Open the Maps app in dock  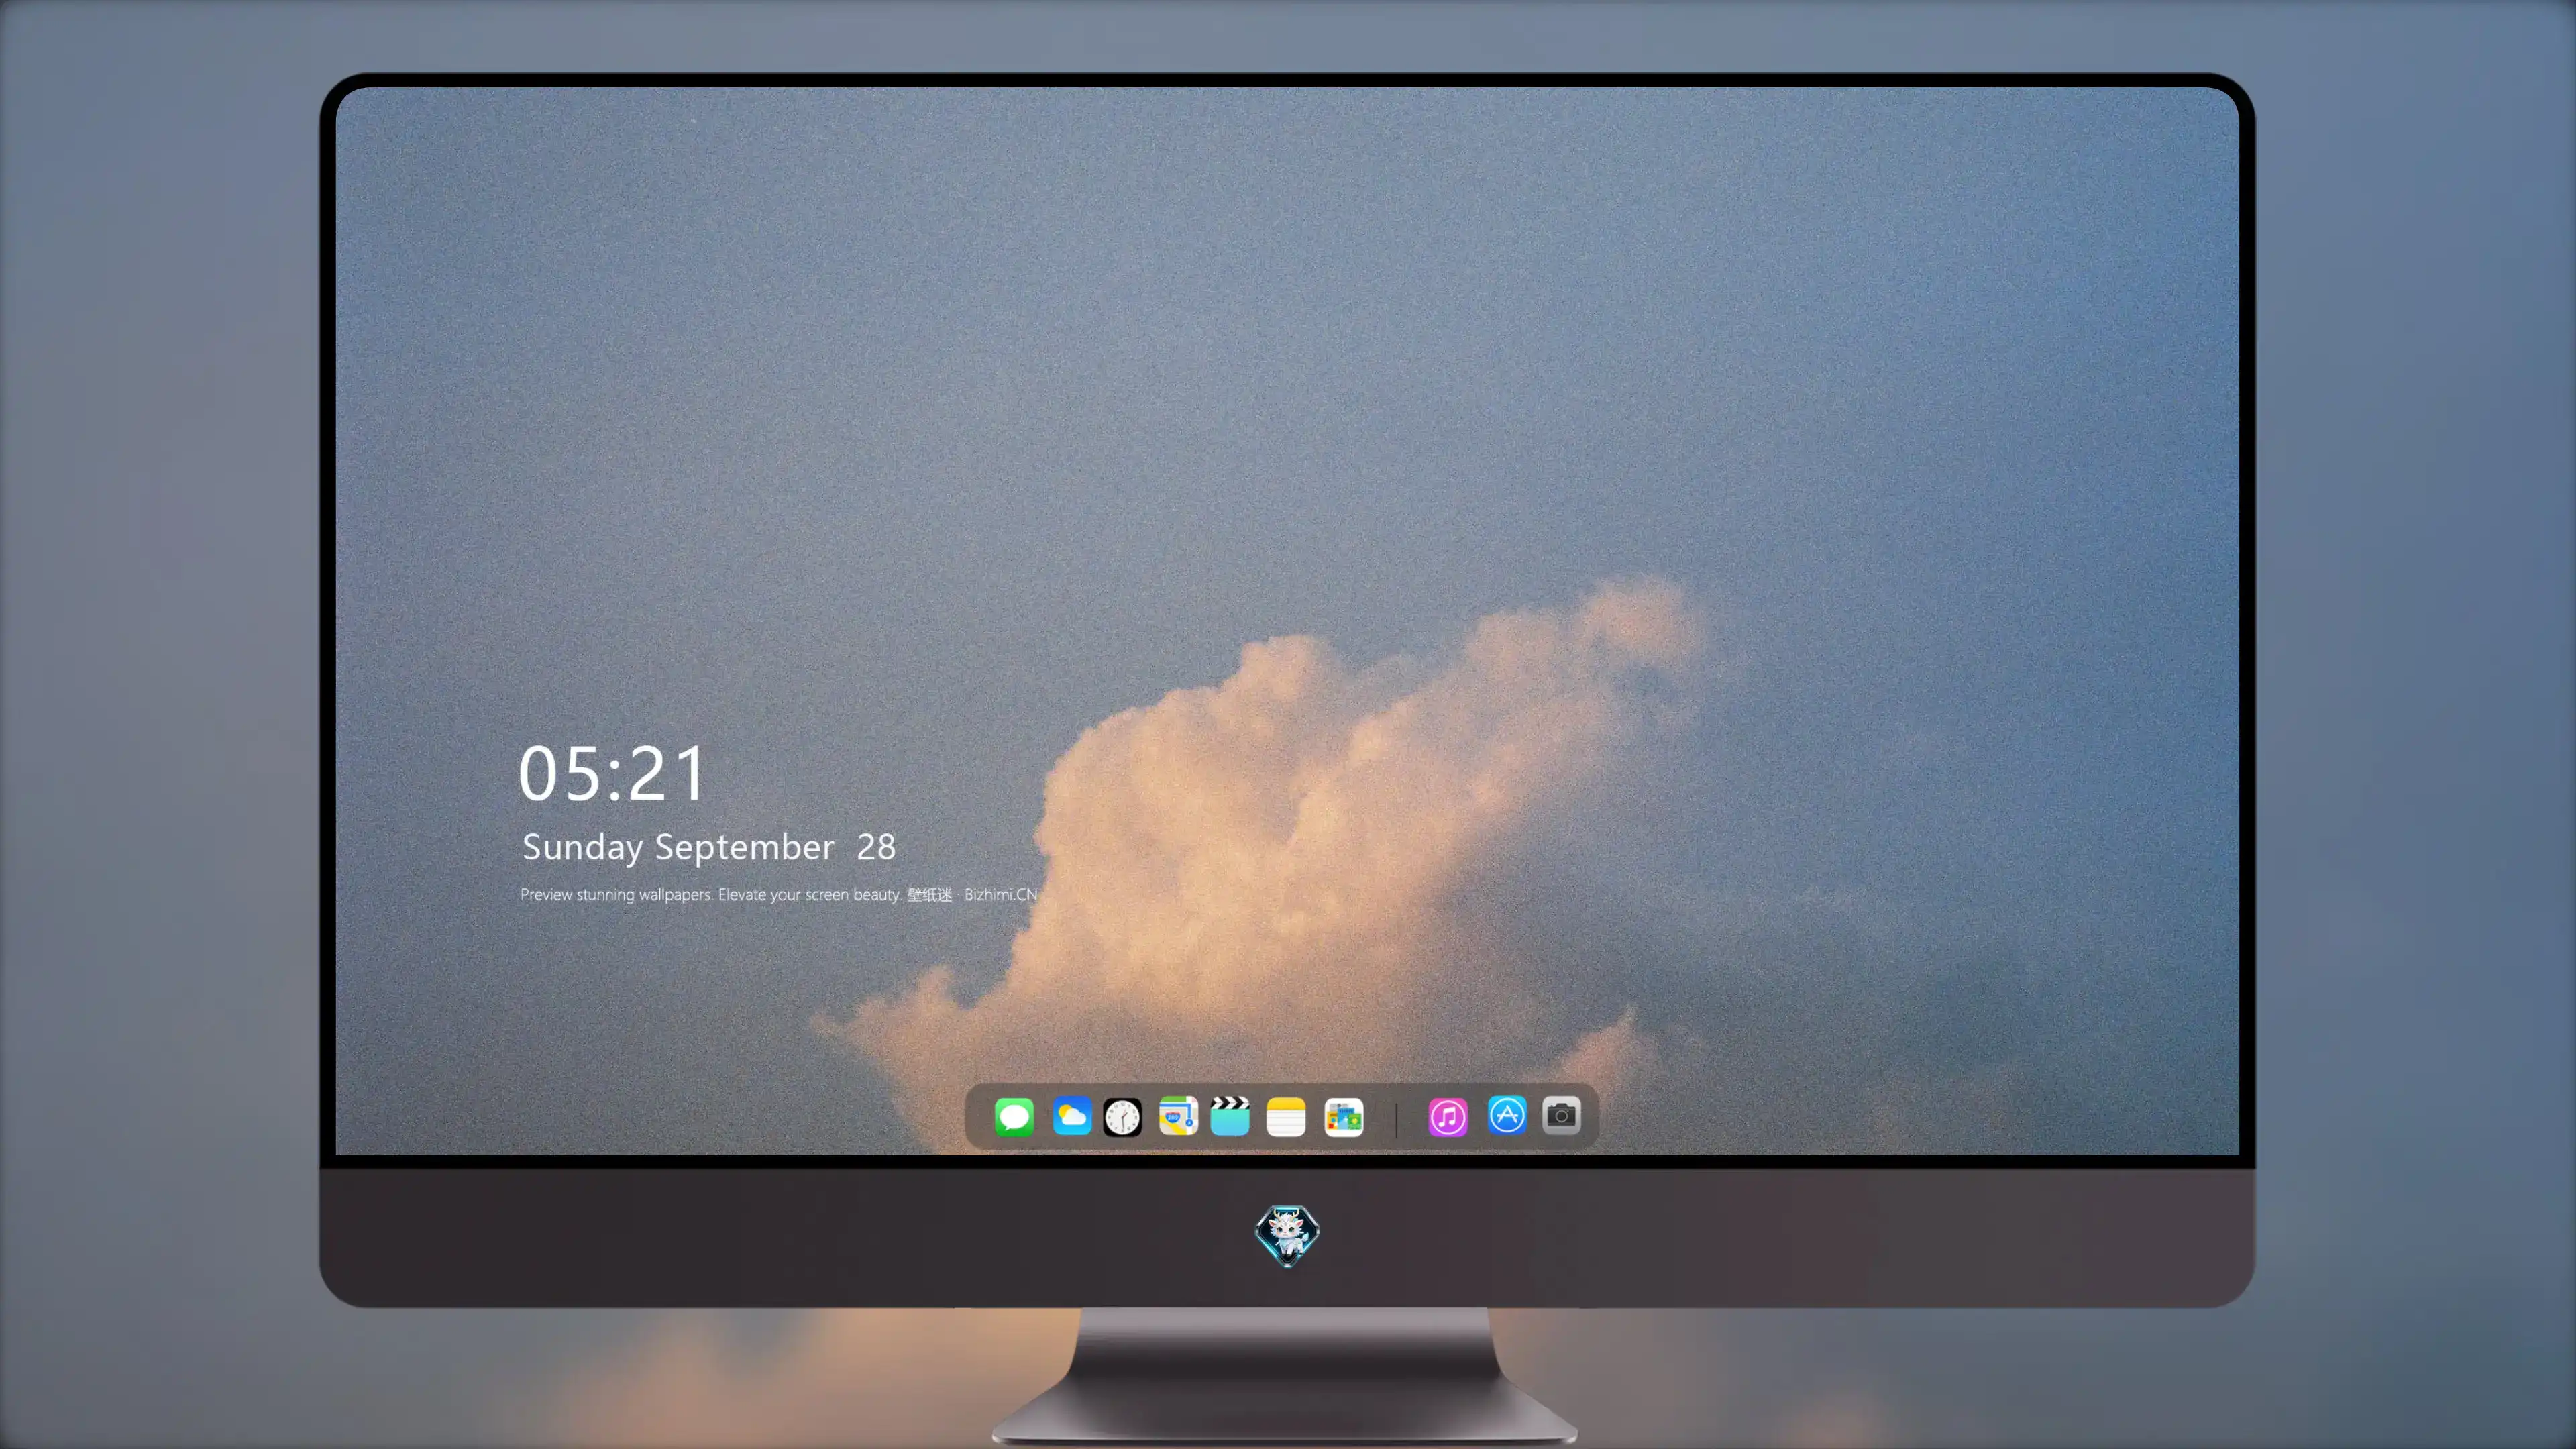coord(1178,1116)
